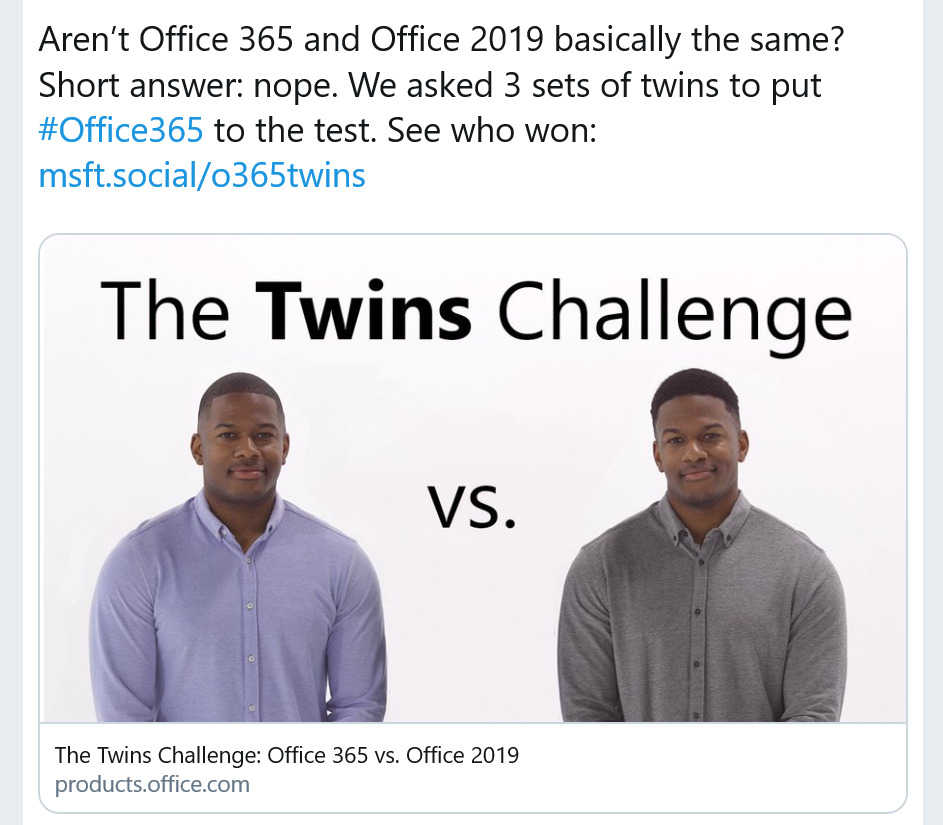This screenshot has width=943, height=825.
Task: Open the msft.social/o365twins link
Action: [x=202, y=176]
